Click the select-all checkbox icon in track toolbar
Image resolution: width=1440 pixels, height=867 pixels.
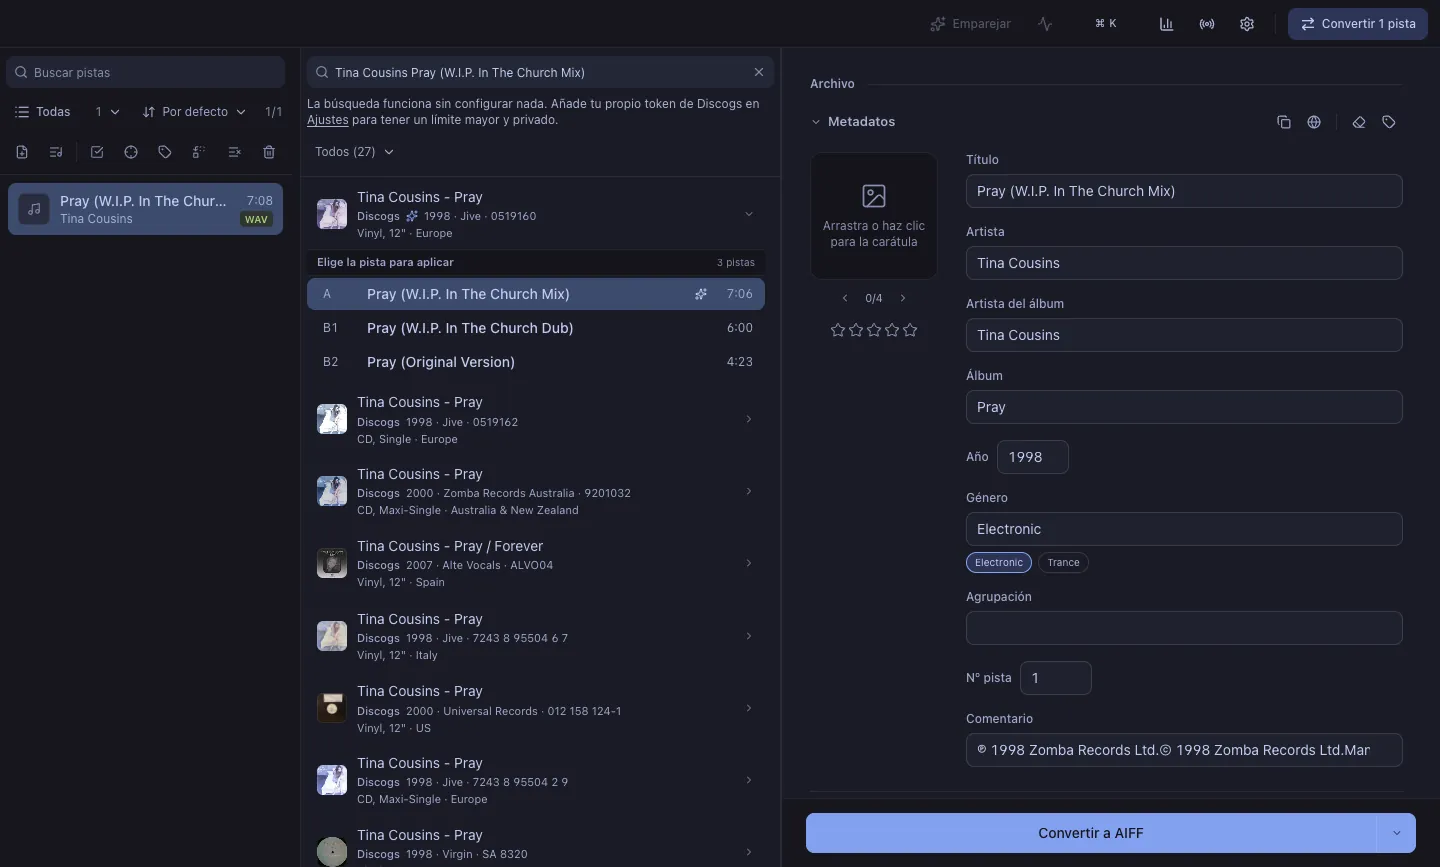[x=97, y=152]
